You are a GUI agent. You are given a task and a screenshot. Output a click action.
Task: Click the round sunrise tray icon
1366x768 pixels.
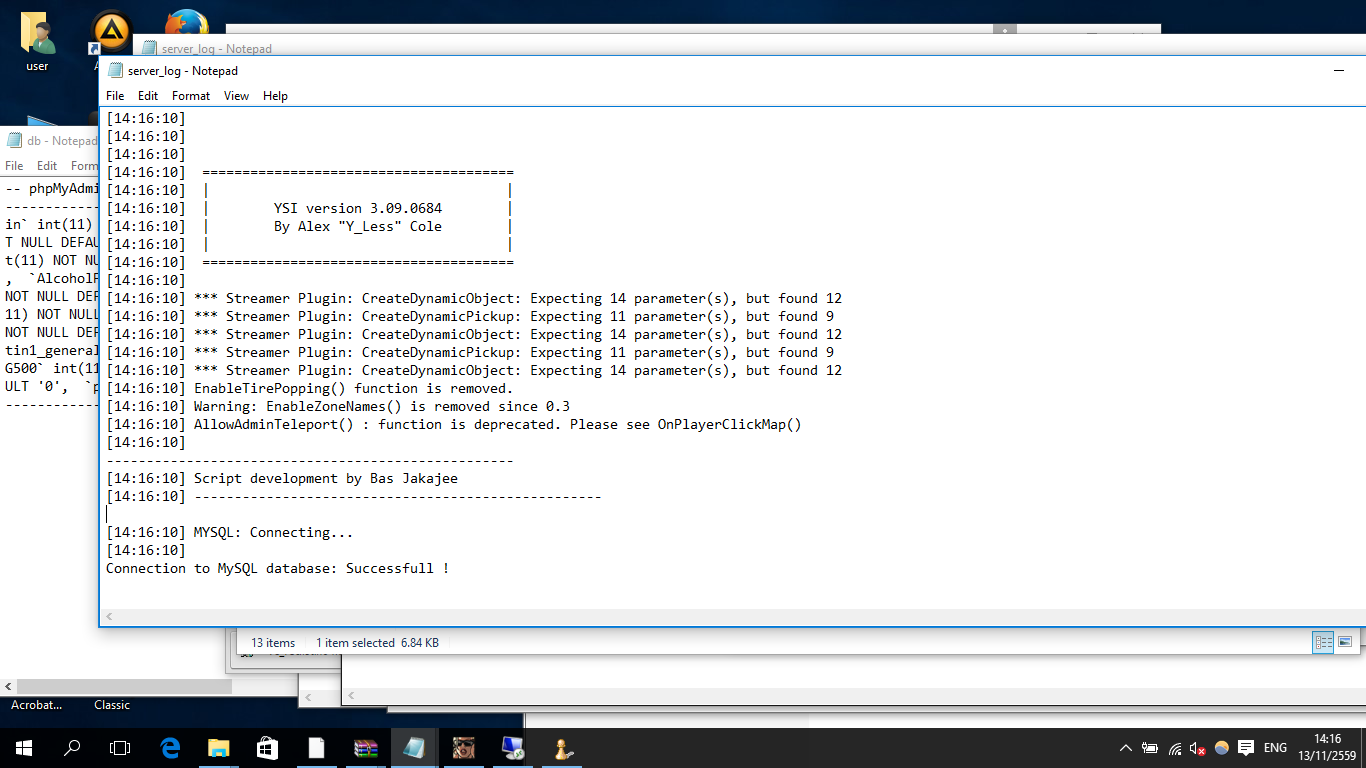(x=1221, y=747)
